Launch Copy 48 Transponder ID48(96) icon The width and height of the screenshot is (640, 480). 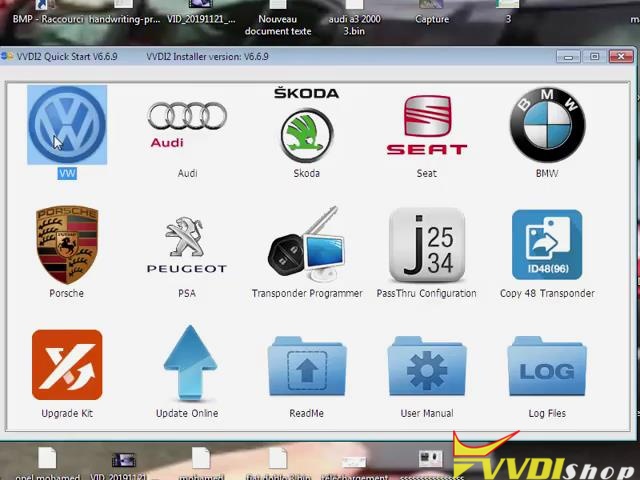[547, 244]
